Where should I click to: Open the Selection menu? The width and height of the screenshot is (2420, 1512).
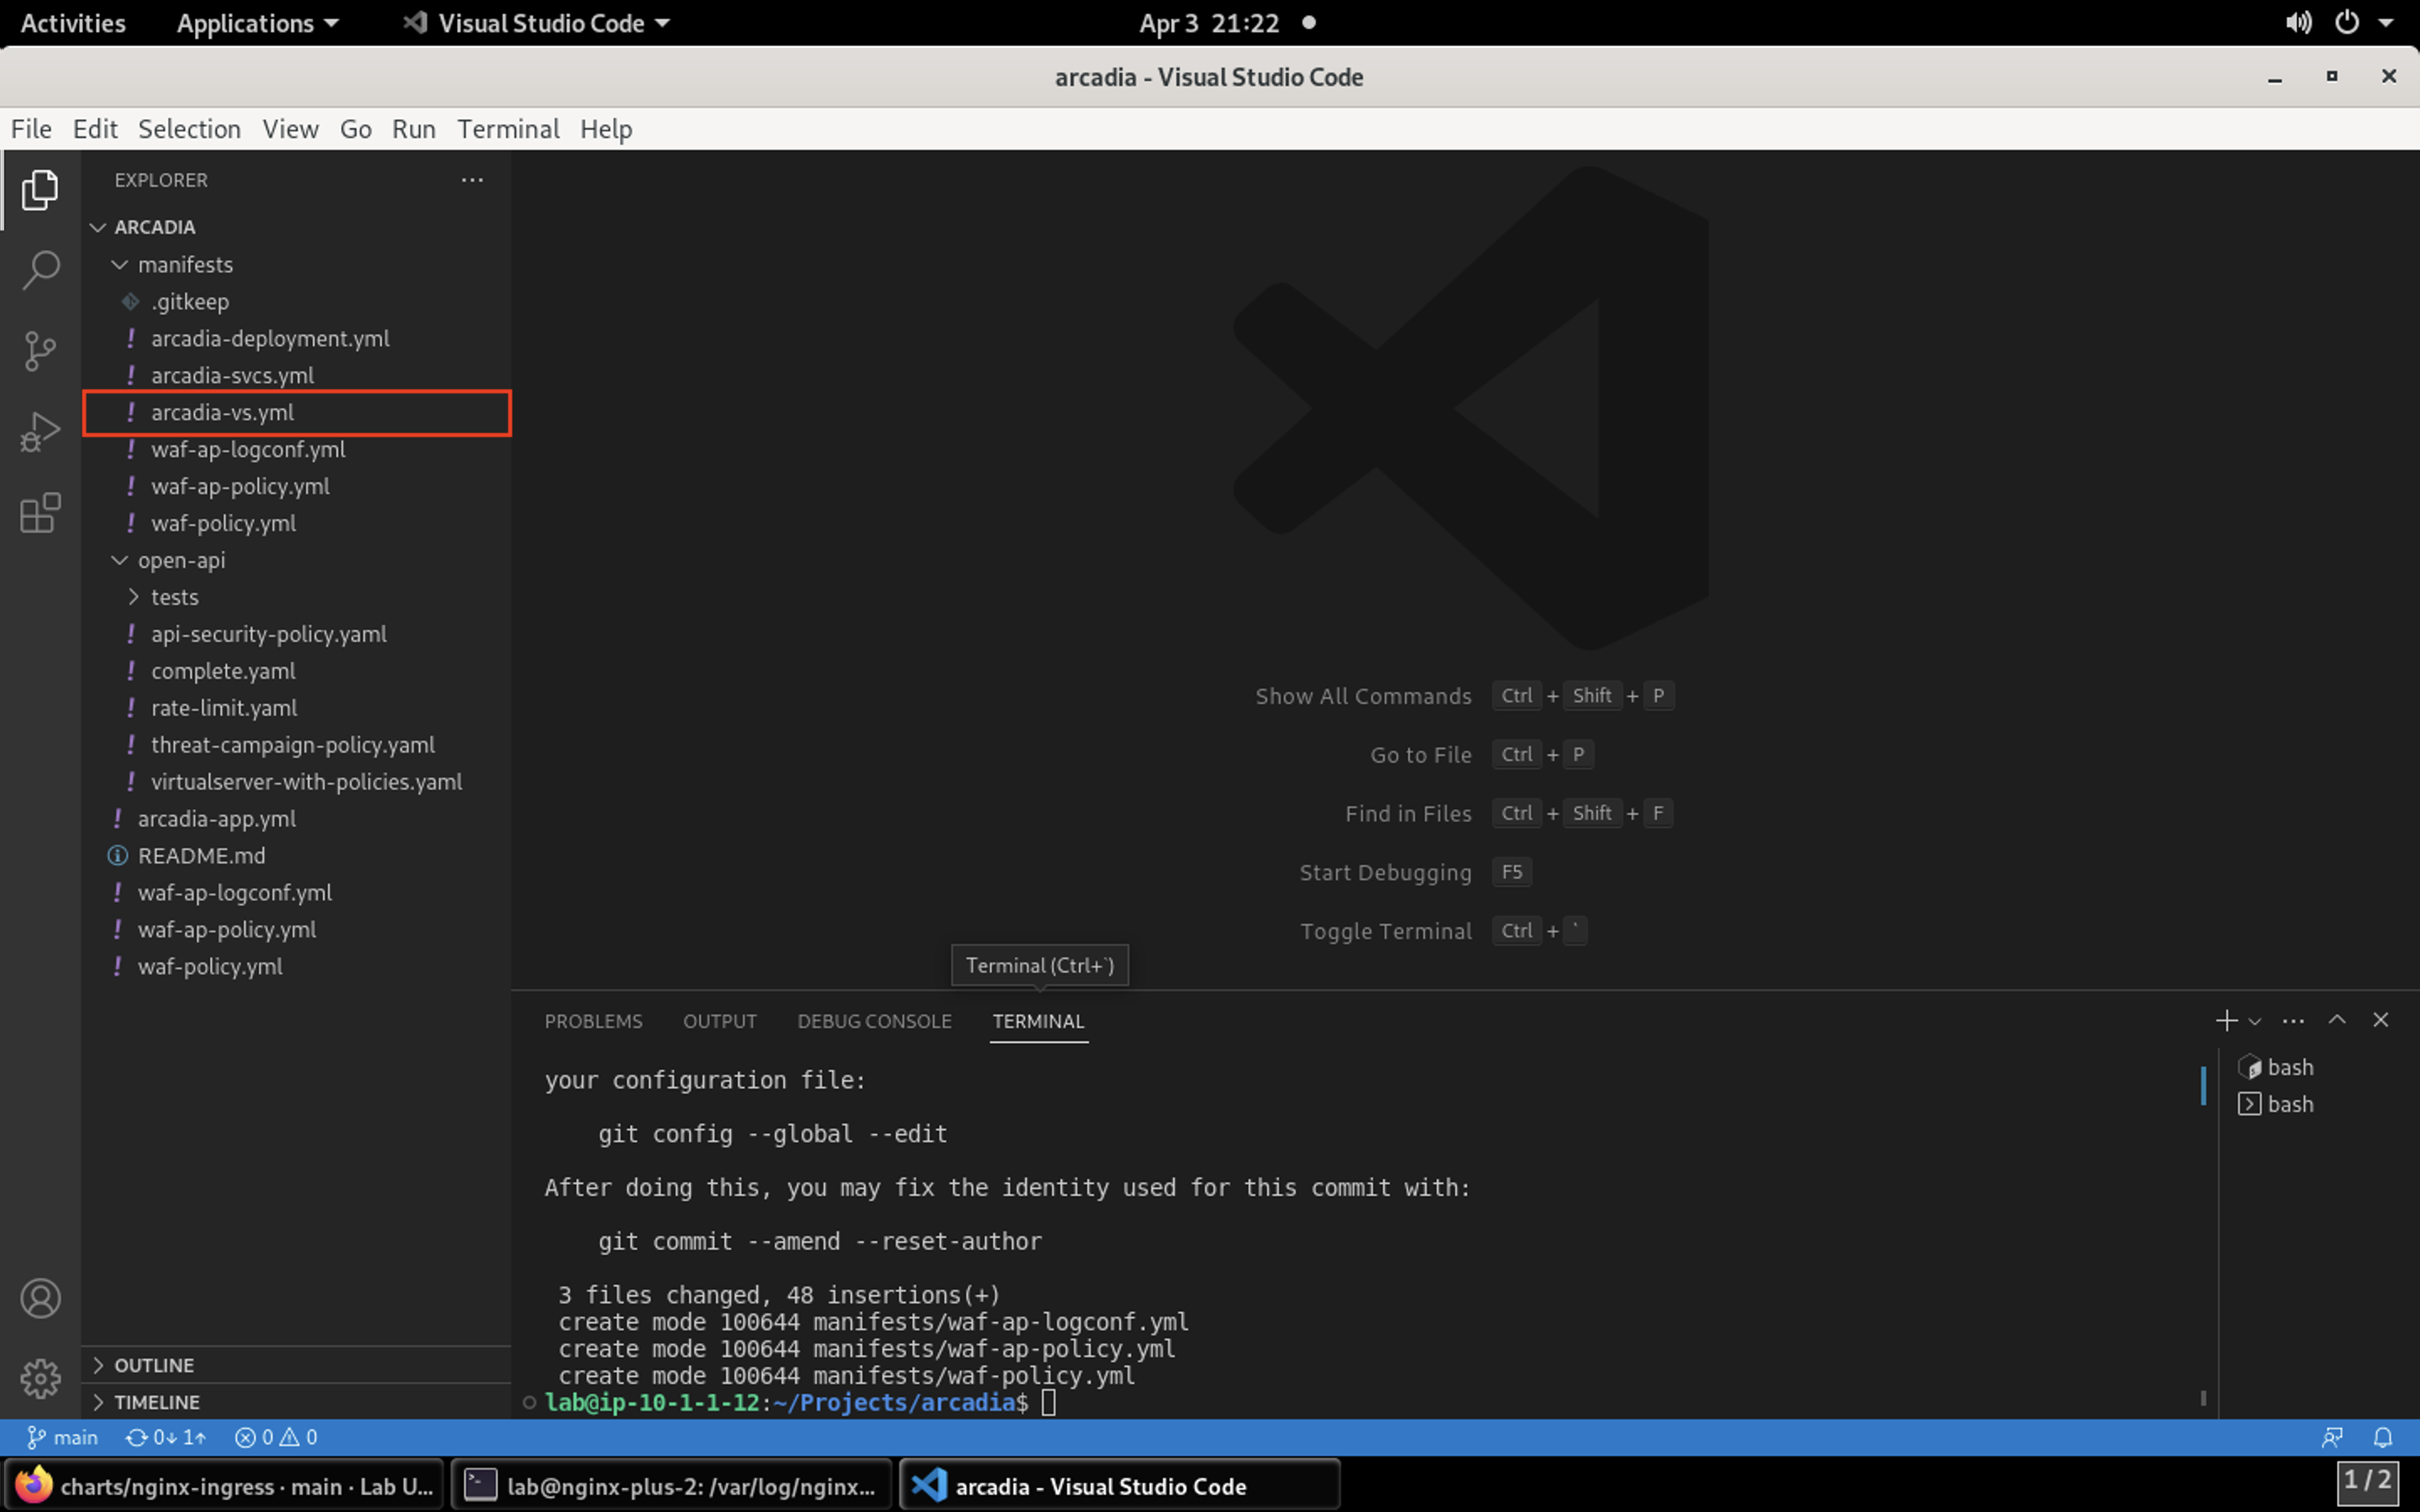tap(189, 129)
